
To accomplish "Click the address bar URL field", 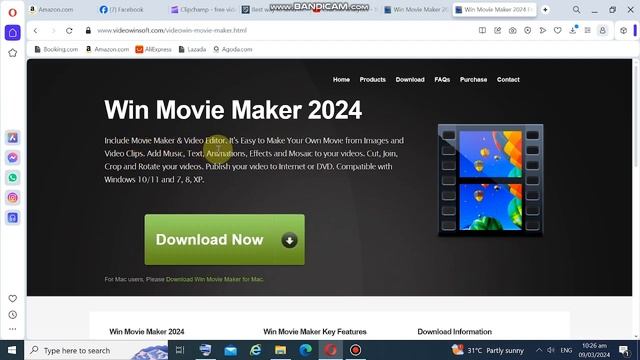I will [172, 31].
